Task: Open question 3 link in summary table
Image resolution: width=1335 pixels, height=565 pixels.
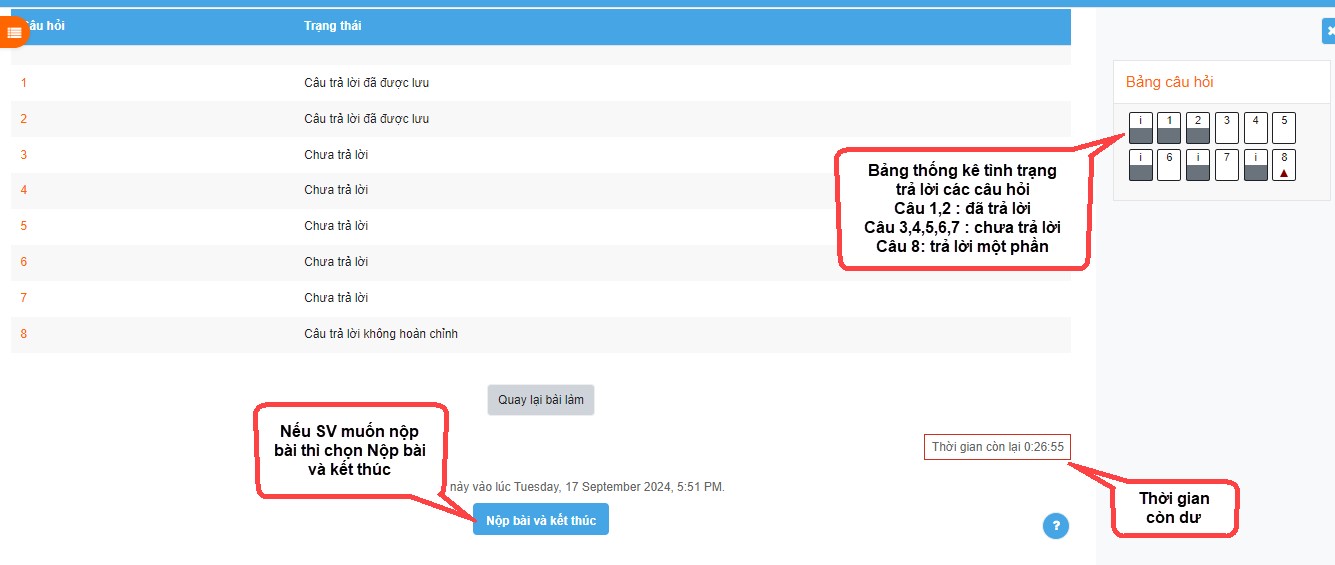Action: [x=24, y=155]
